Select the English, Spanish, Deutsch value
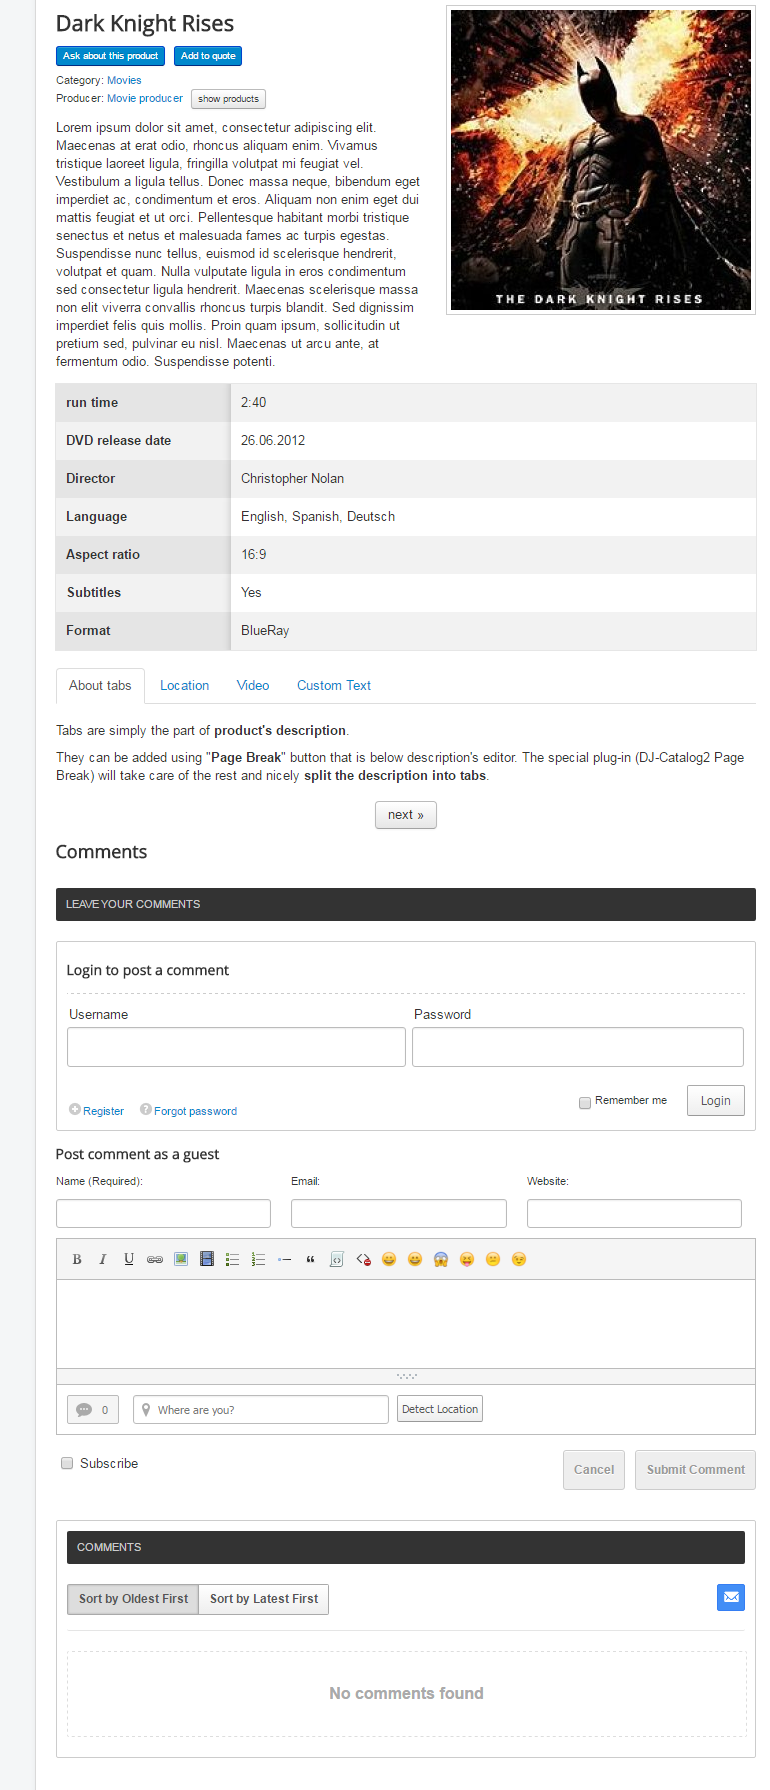770x1790 pixels. [x=318, y=517]
